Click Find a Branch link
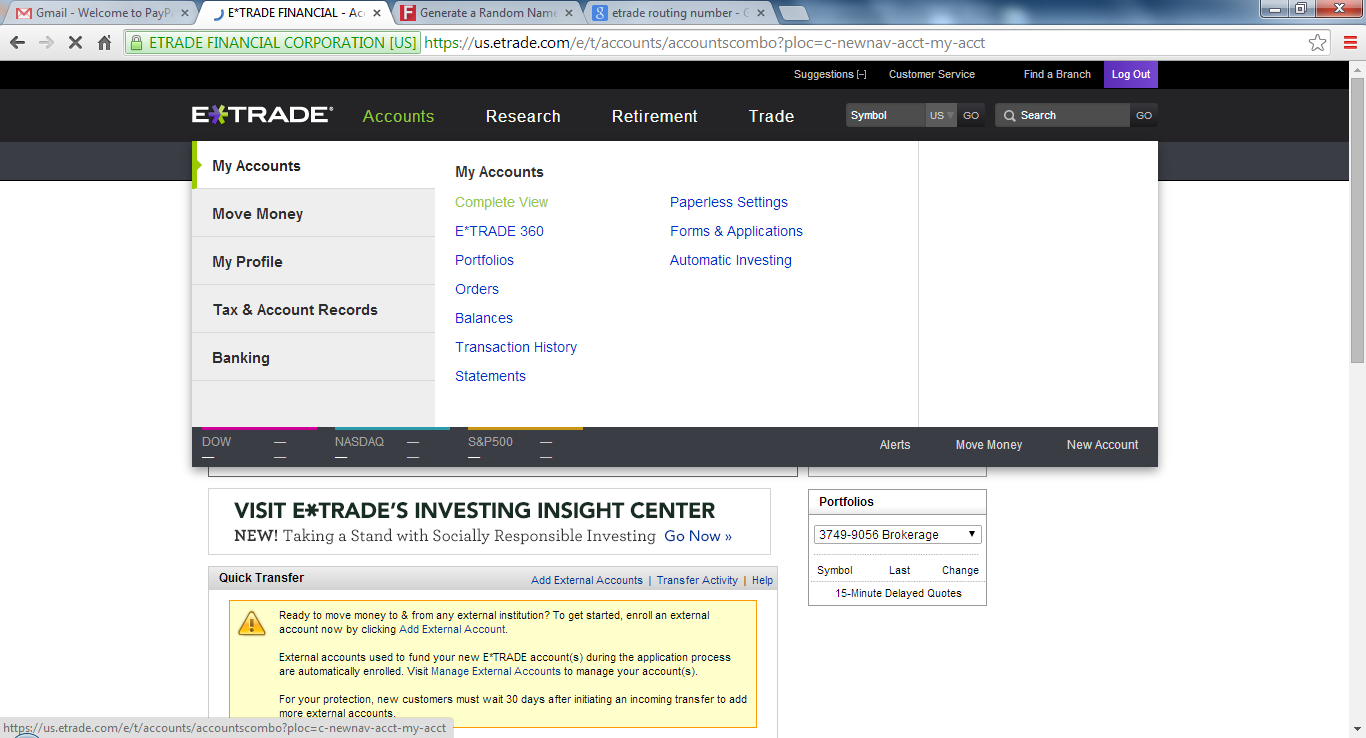The width and height of the screenshot is (1366, 738). (x=1057, y=74)
